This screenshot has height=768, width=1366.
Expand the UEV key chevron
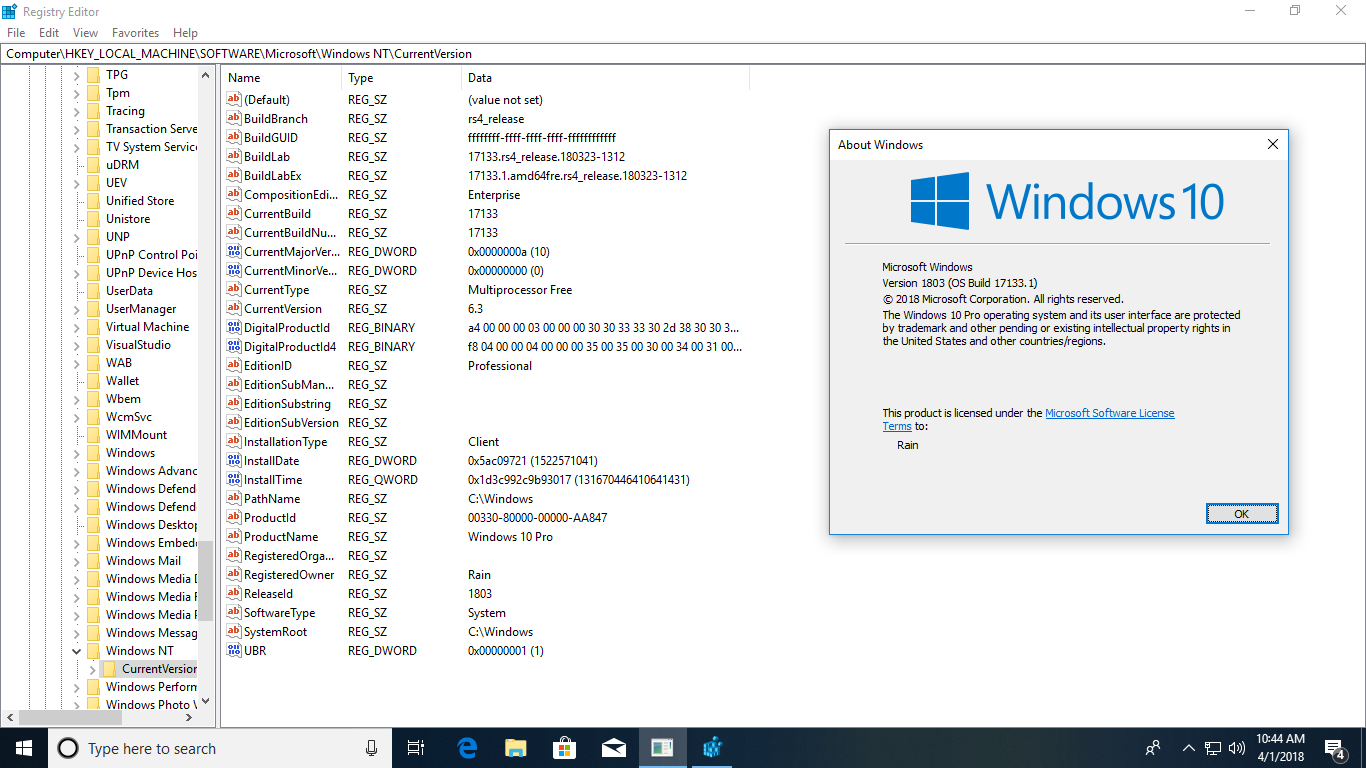76,183
